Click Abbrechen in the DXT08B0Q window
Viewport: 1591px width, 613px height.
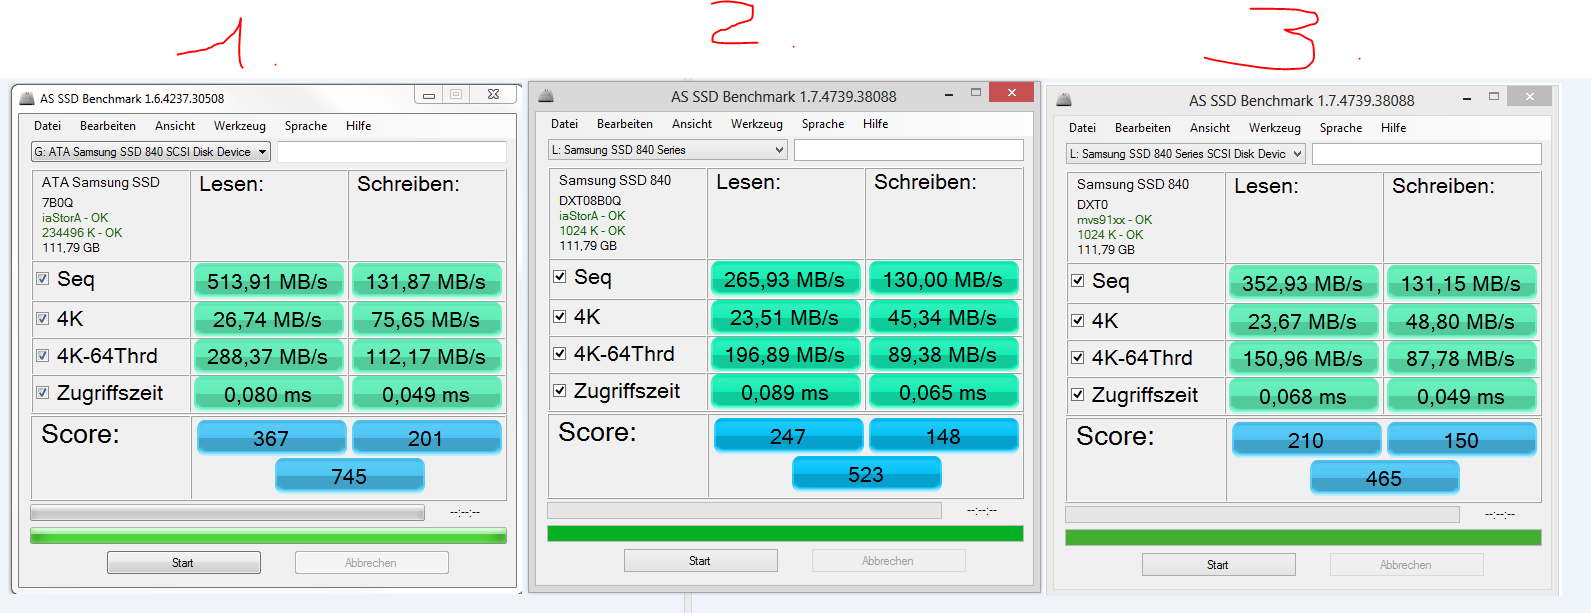tap(888, 561)
